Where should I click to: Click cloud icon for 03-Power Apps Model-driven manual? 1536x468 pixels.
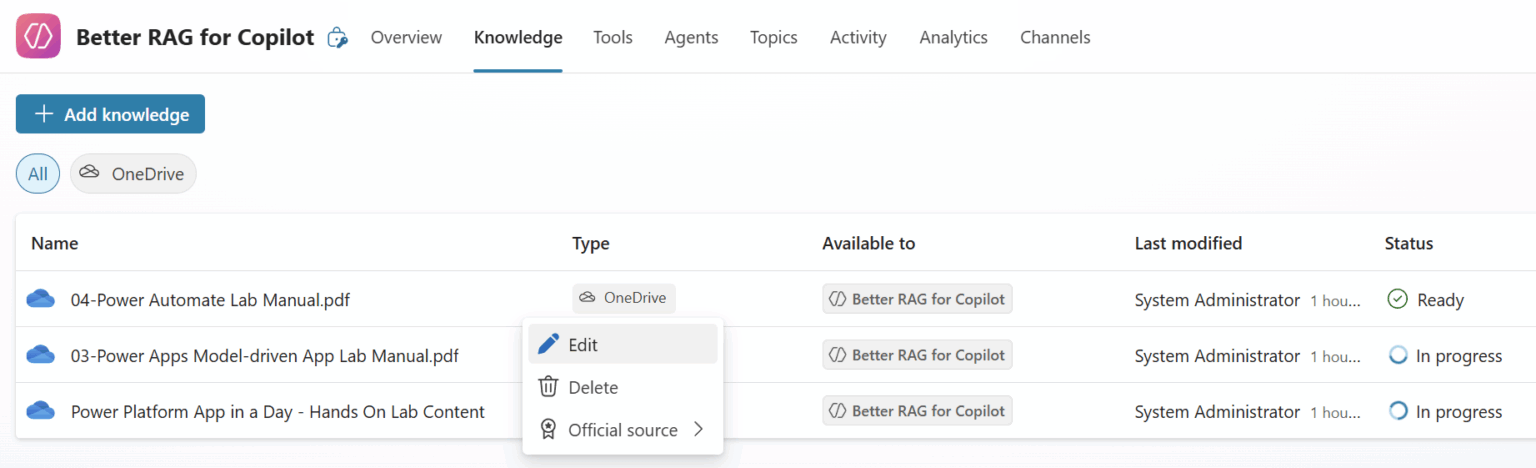coord(41,355)
